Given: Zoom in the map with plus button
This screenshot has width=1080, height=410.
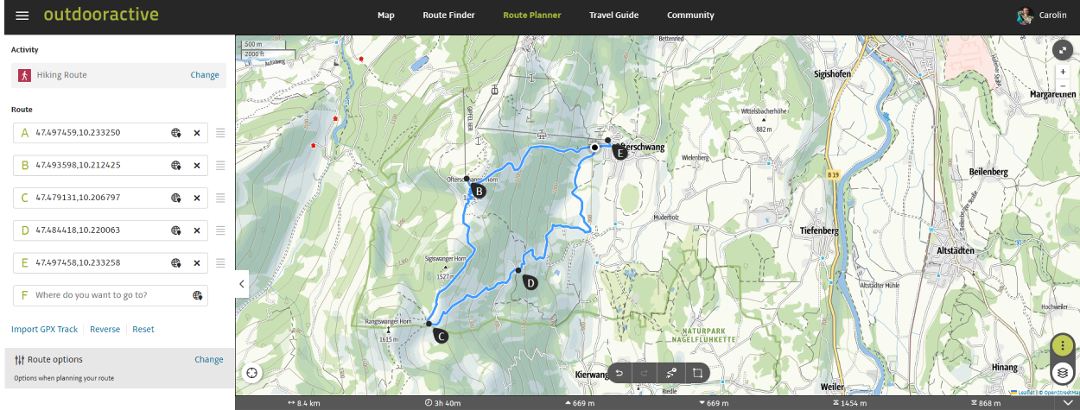Looking at the screenshot, I should coord(1063,71).
